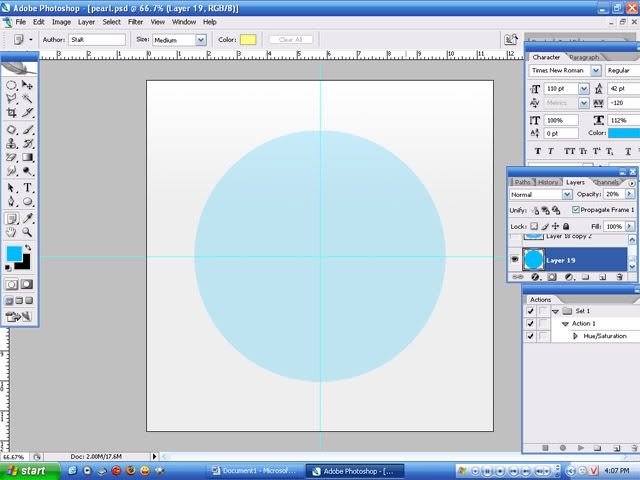Select the Gradient tool

[x=27, y=157]
